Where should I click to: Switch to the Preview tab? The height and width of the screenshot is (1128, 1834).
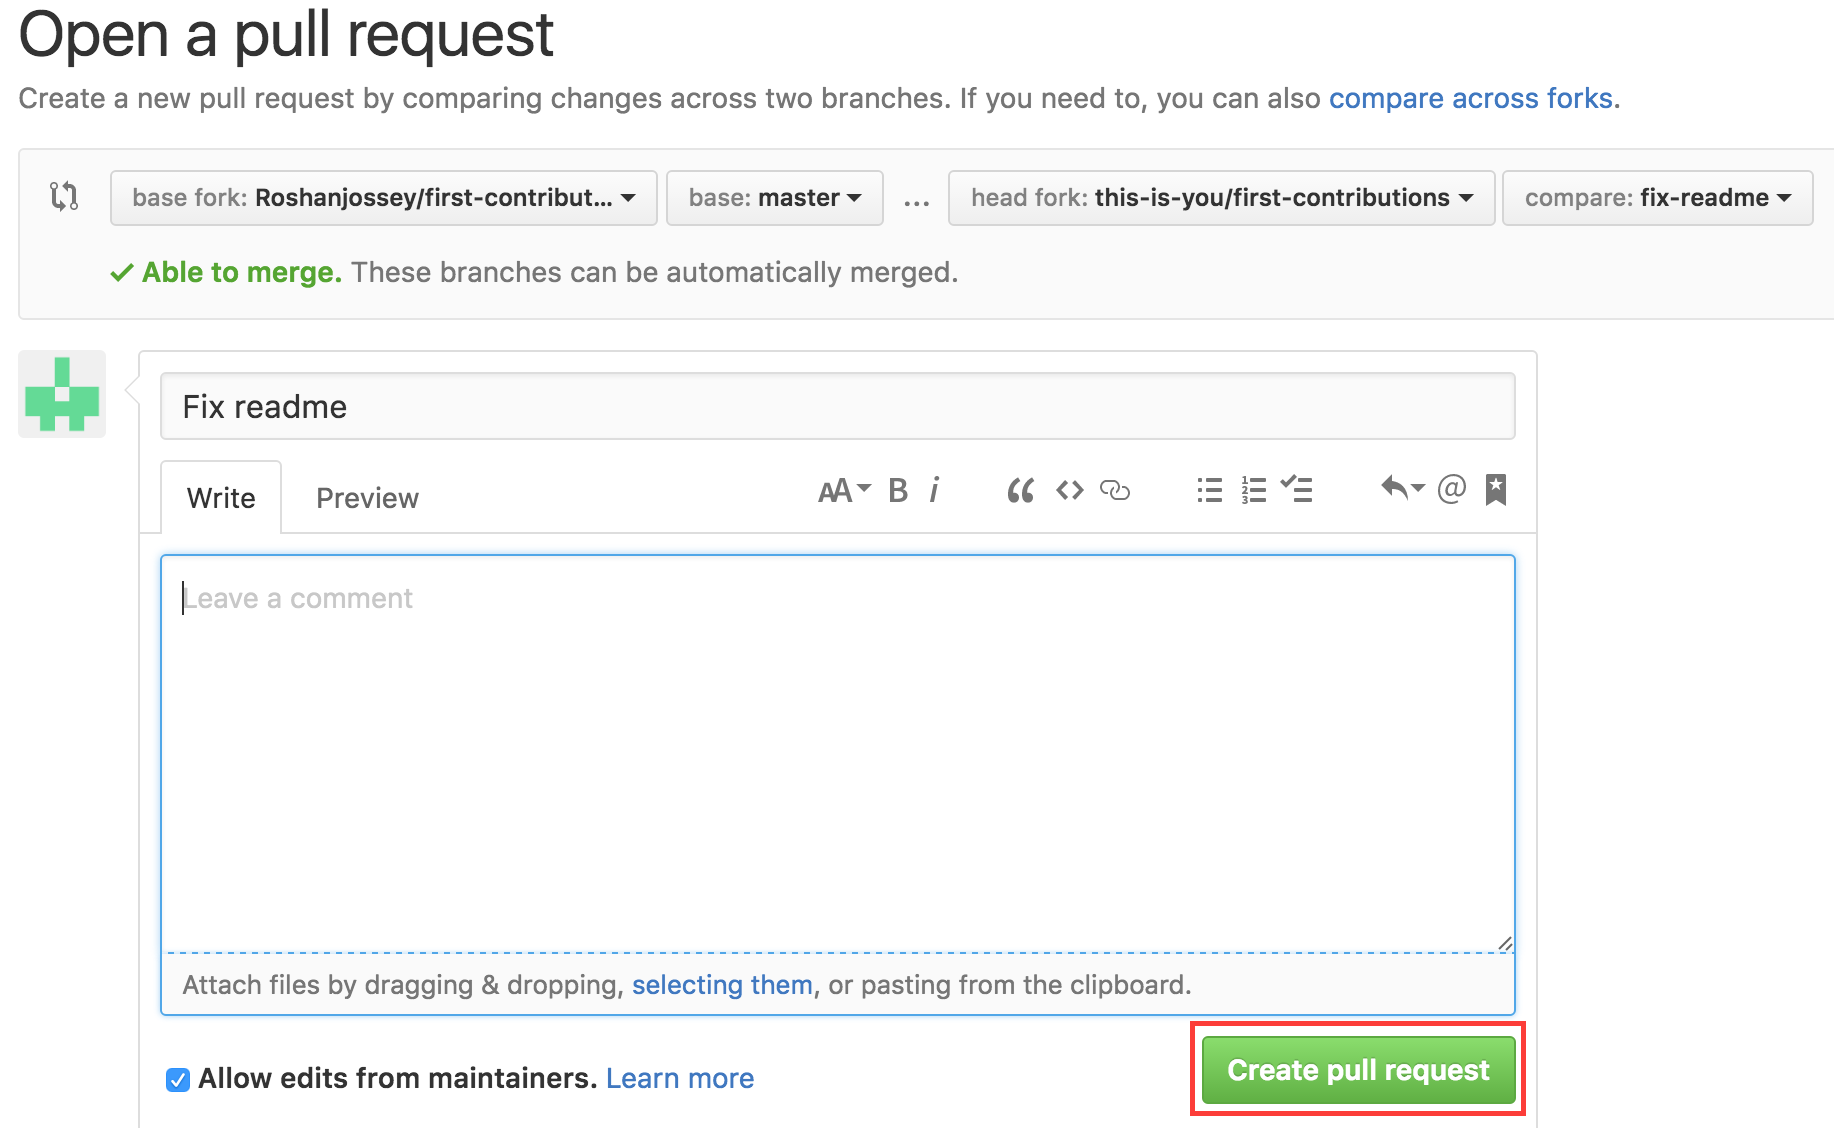coord(367,498)
